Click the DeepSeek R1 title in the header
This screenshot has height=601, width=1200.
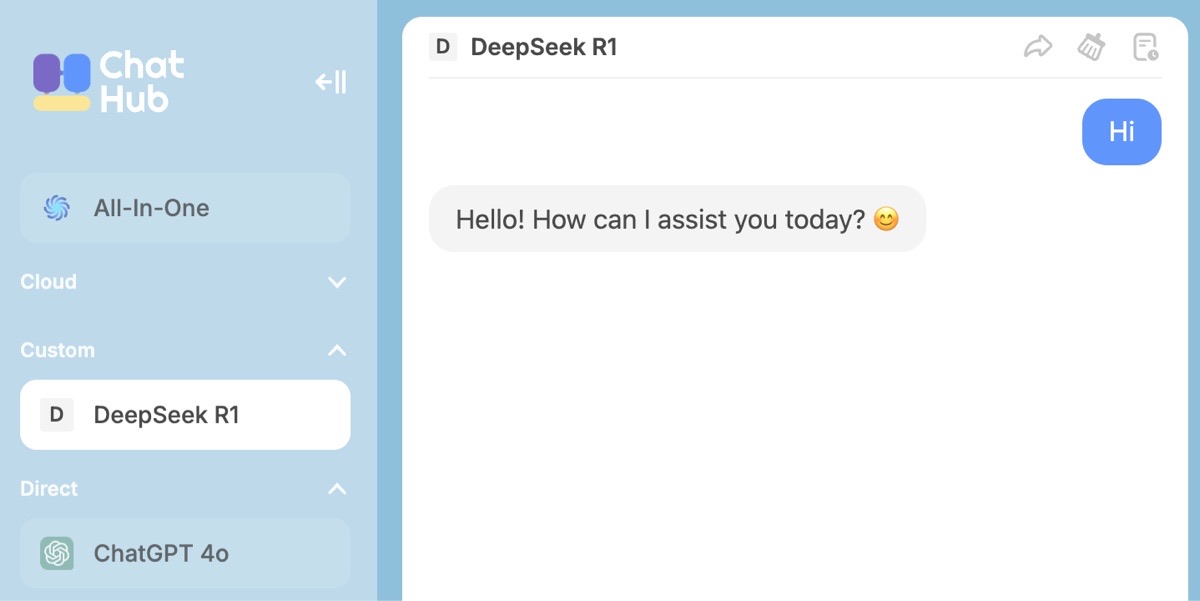[x=544, y=47]
